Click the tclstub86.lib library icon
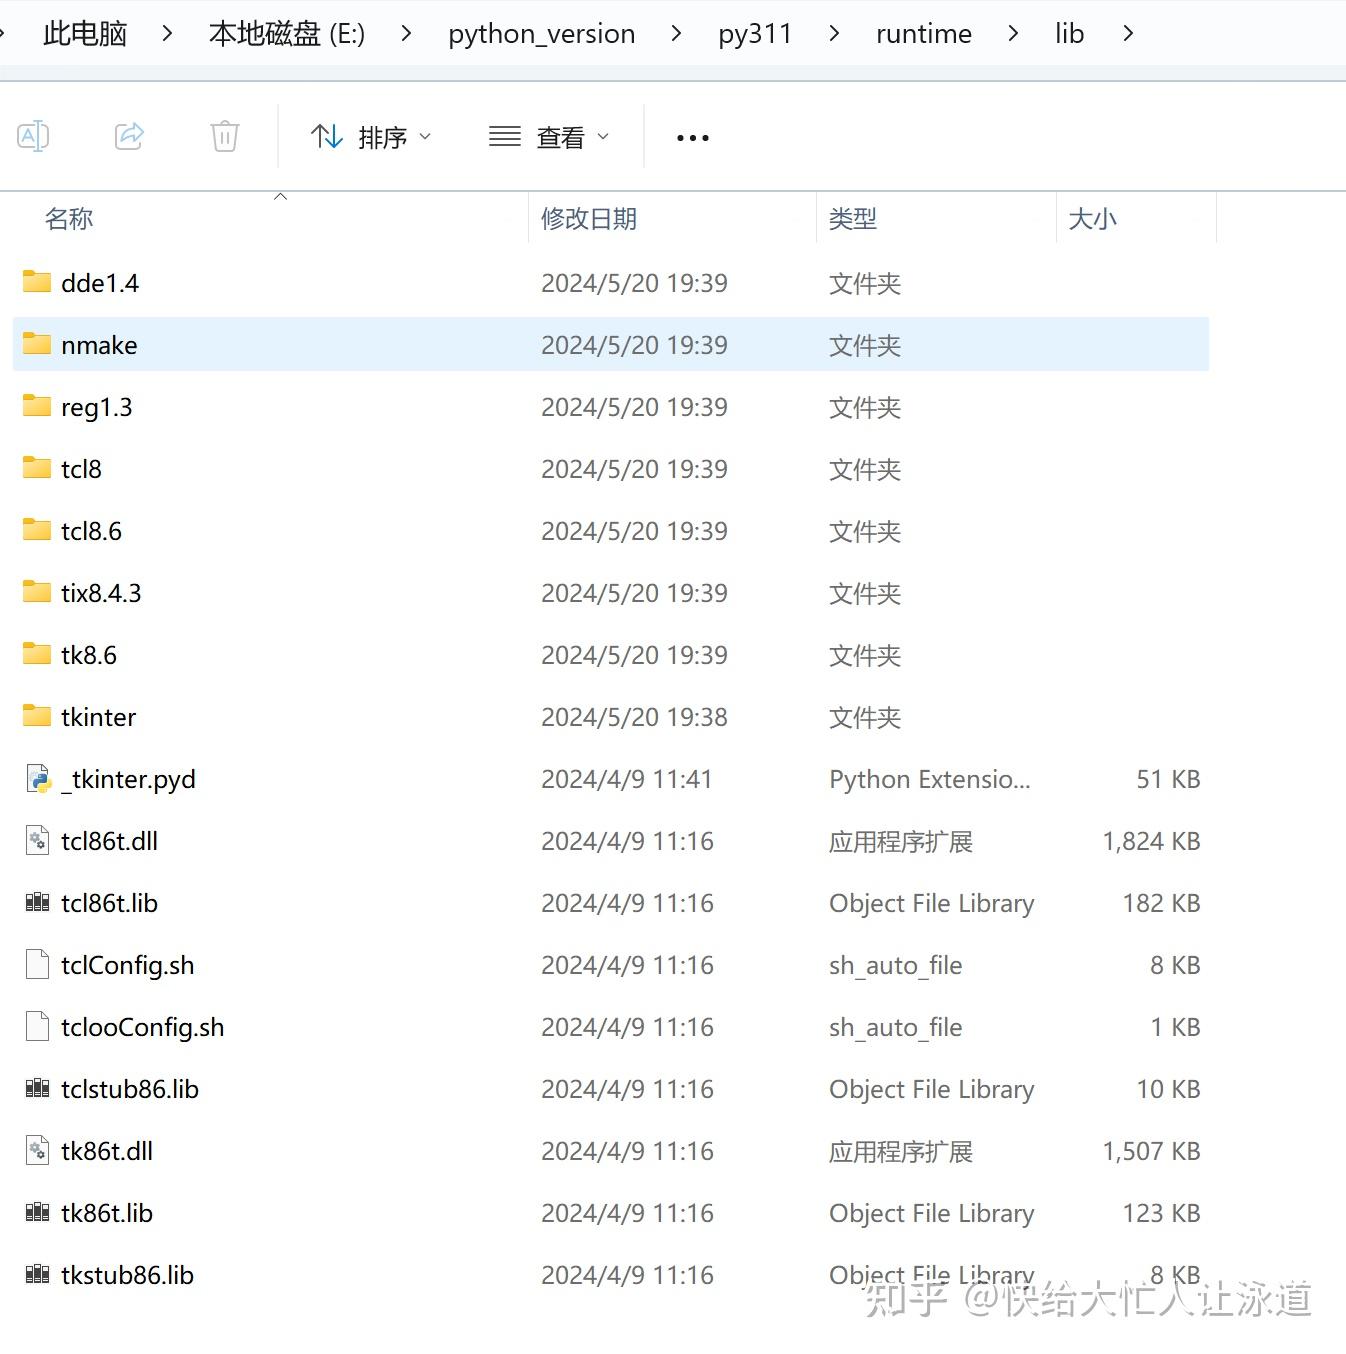This screenshot has width=1346, height=1354. [x=37, y=1089]
